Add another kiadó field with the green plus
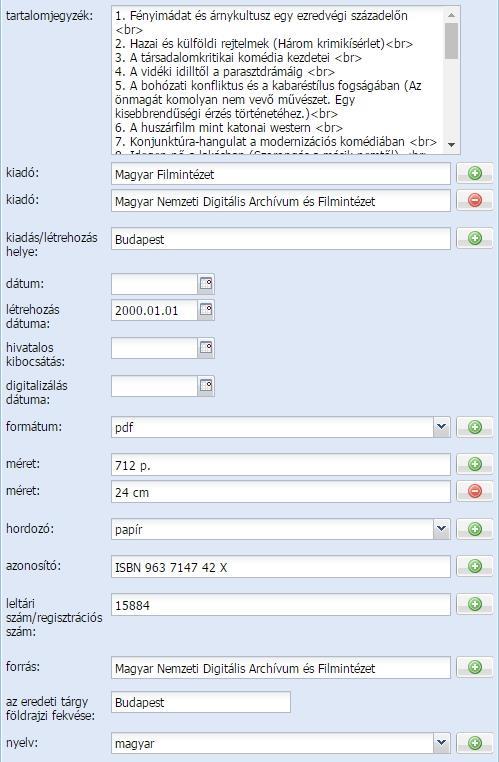Viewport: 499px width, 762px height. [475, 173]
